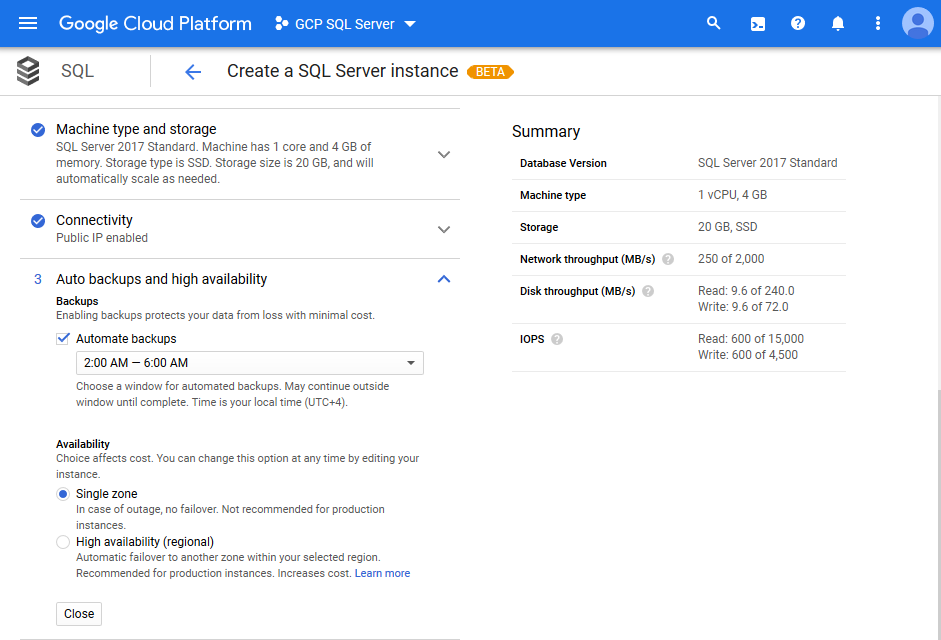The image size is (941, 640).
Task: Click the 'Public IP enabled' text
Action: coord(102,238)
